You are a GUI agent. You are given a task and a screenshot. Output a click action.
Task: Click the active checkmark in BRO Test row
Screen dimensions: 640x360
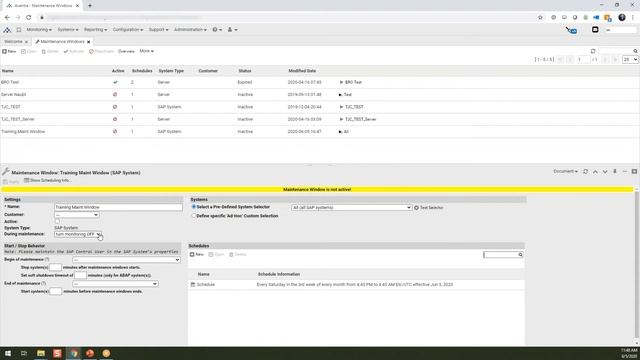pyautogui.click(x=115, y=82)
